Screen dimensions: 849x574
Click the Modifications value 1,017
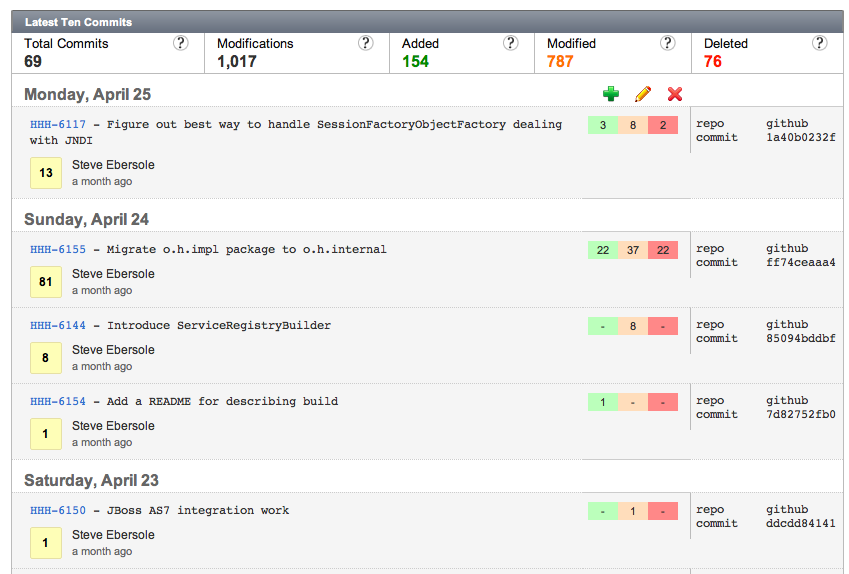237,61
